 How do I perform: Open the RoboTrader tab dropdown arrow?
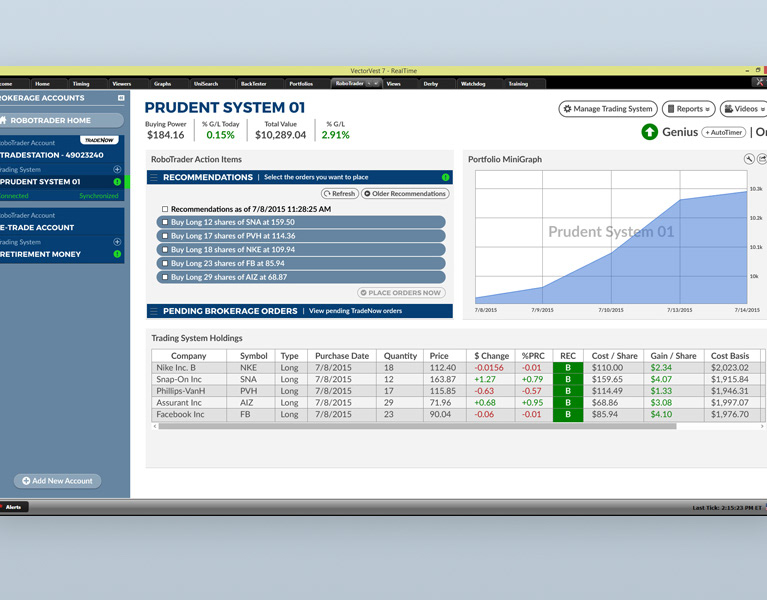376,84
